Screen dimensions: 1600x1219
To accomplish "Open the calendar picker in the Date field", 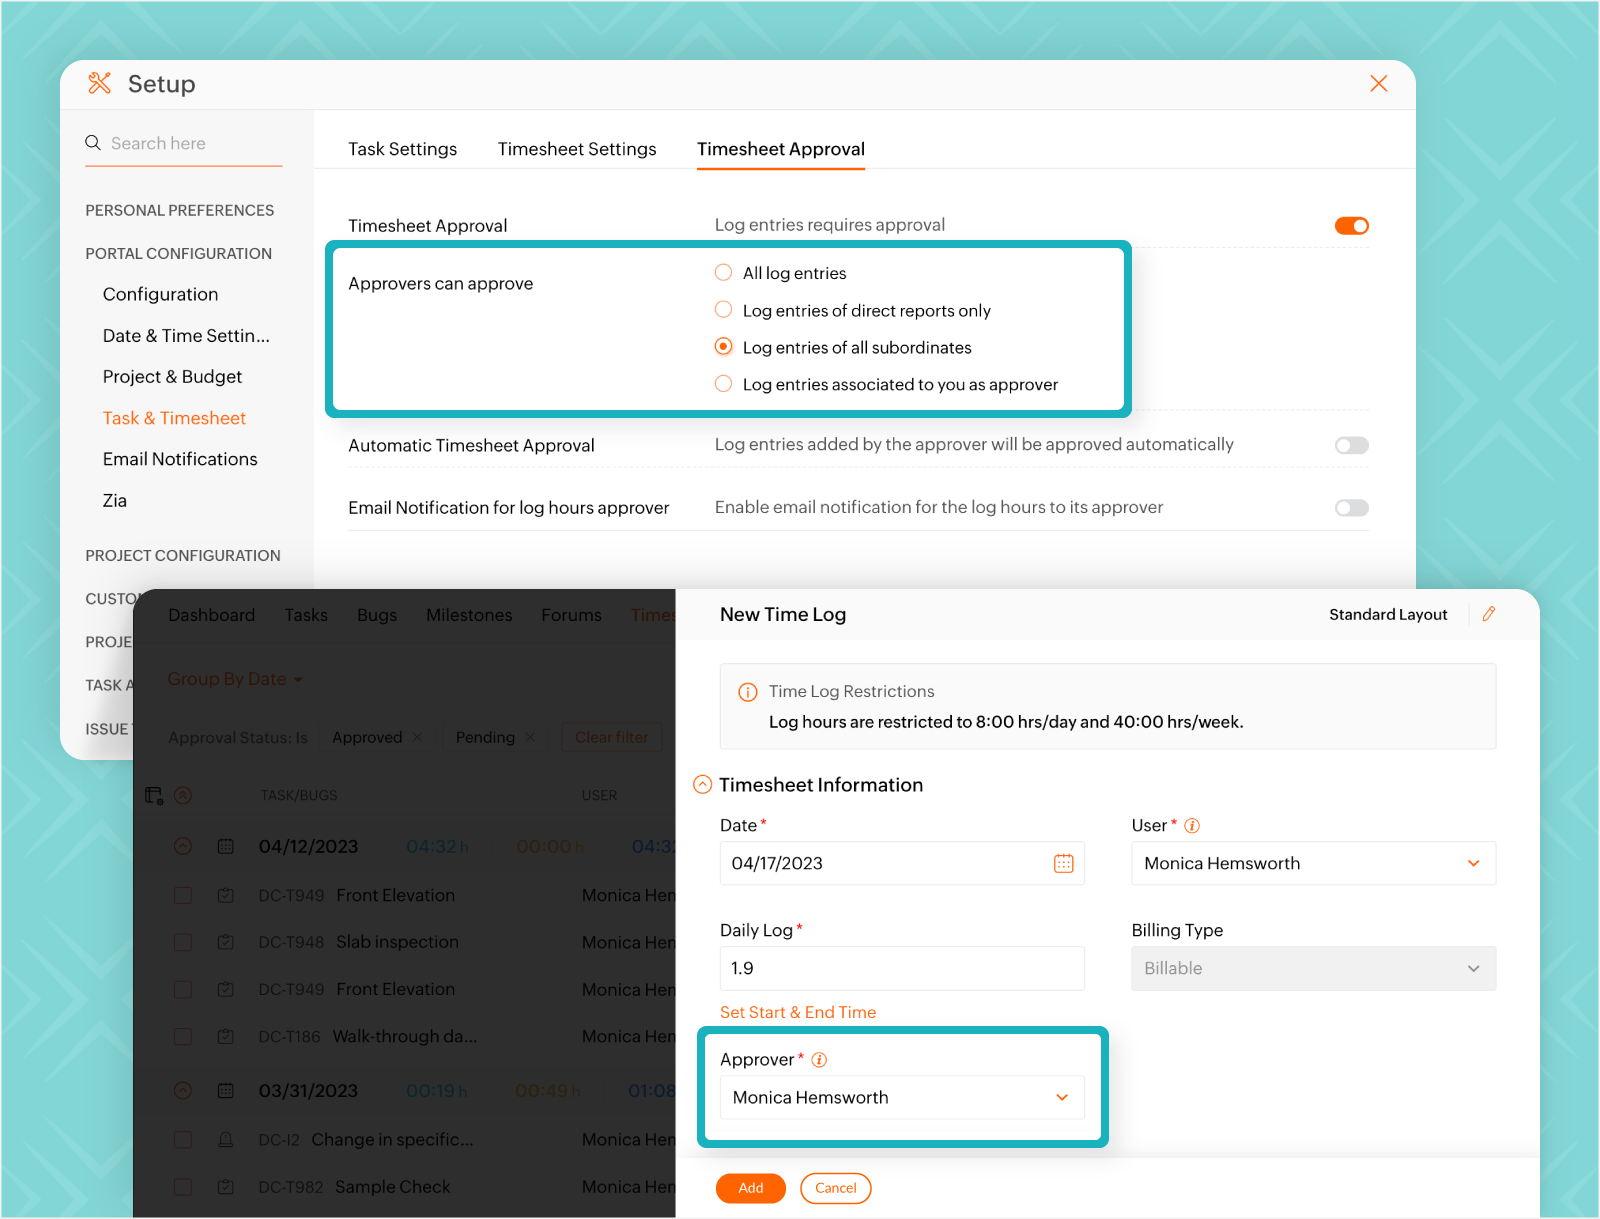I will 1063,863.
